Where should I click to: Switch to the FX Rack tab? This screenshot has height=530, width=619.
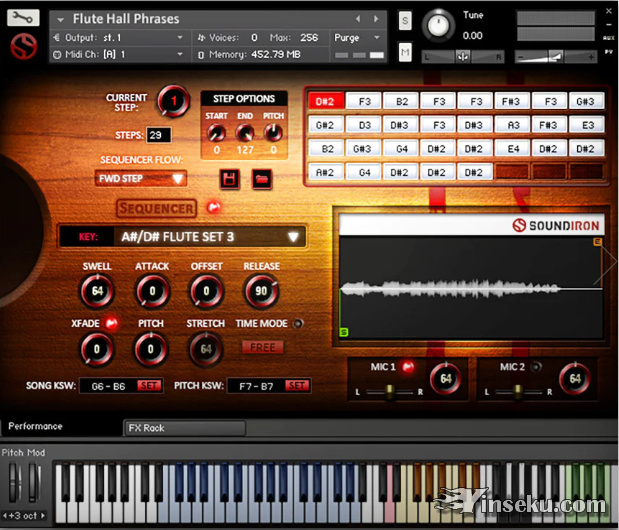pos(184,428)
